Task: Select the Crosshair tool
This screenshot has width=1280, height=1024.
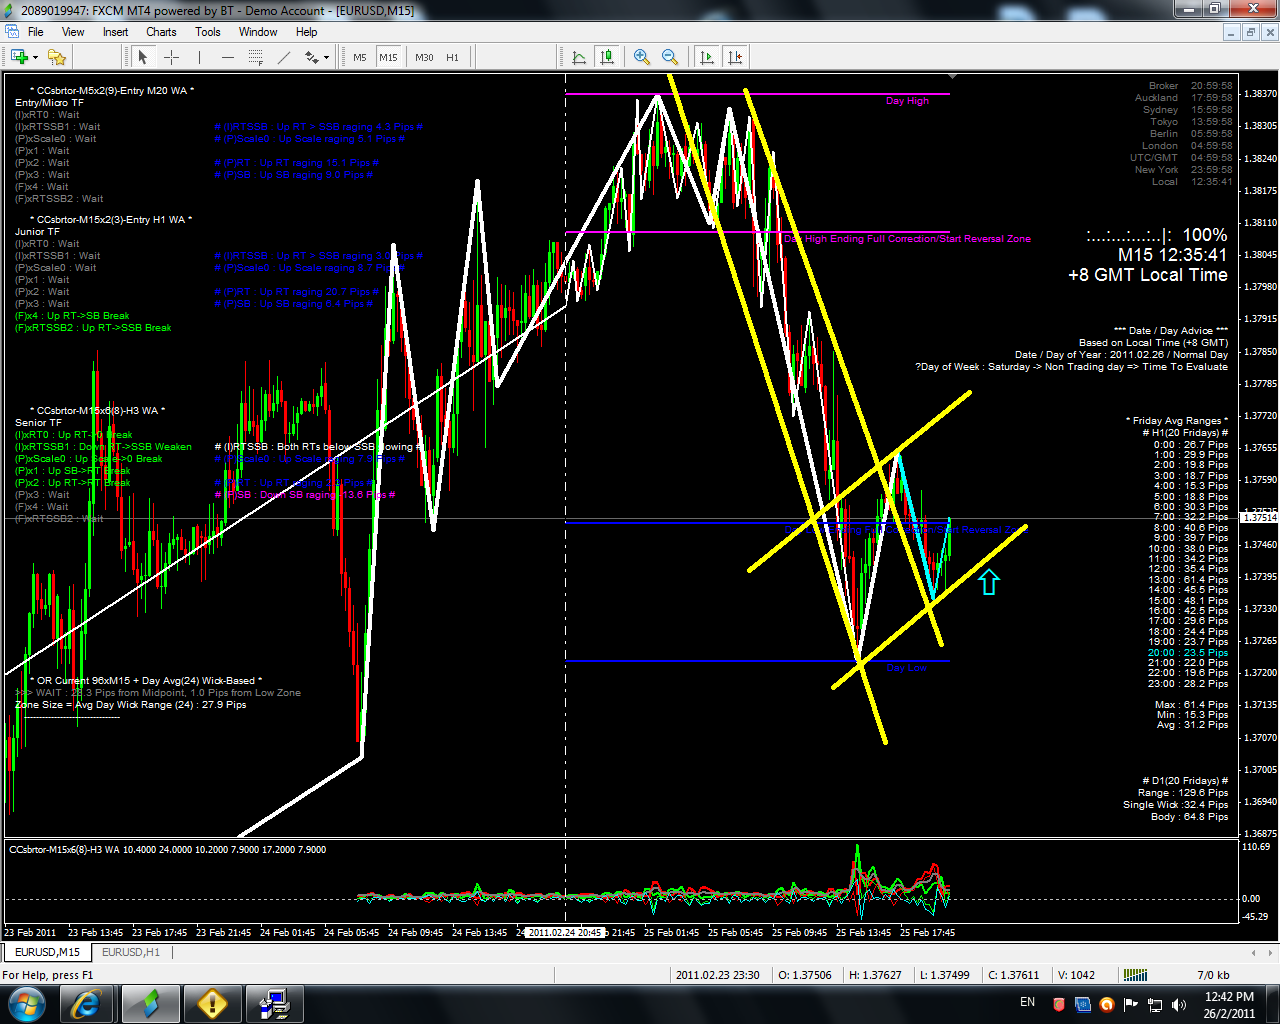Action: (x=171, y=57)
